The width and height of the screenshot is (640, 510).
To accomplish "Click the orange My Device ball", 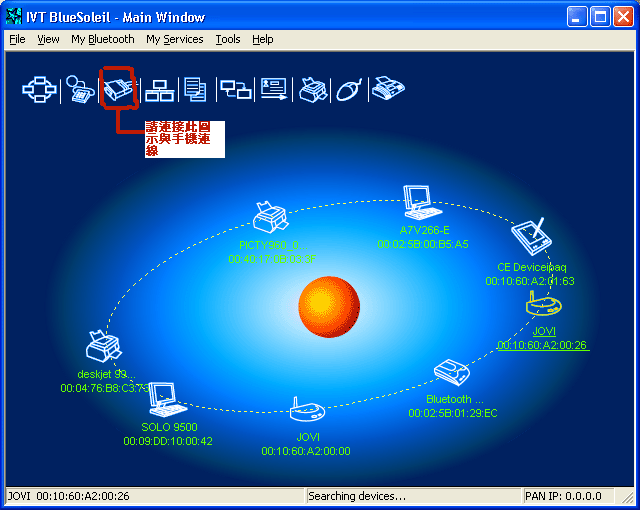I will point(329,307).
